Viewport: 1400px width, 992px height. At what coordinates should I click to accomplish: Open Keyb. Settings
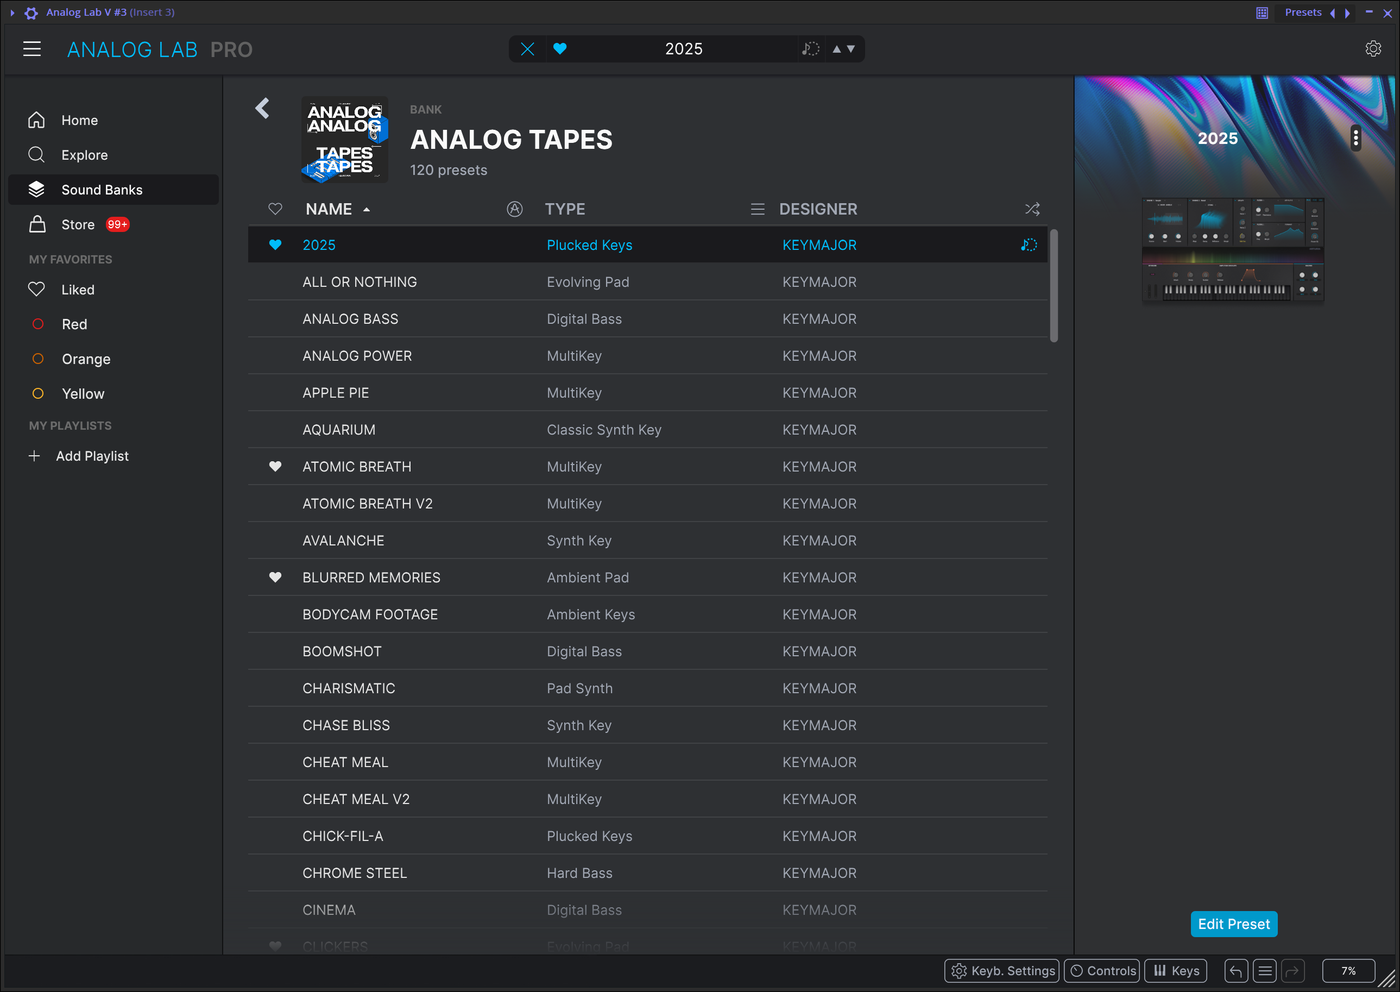point(1001,971)
